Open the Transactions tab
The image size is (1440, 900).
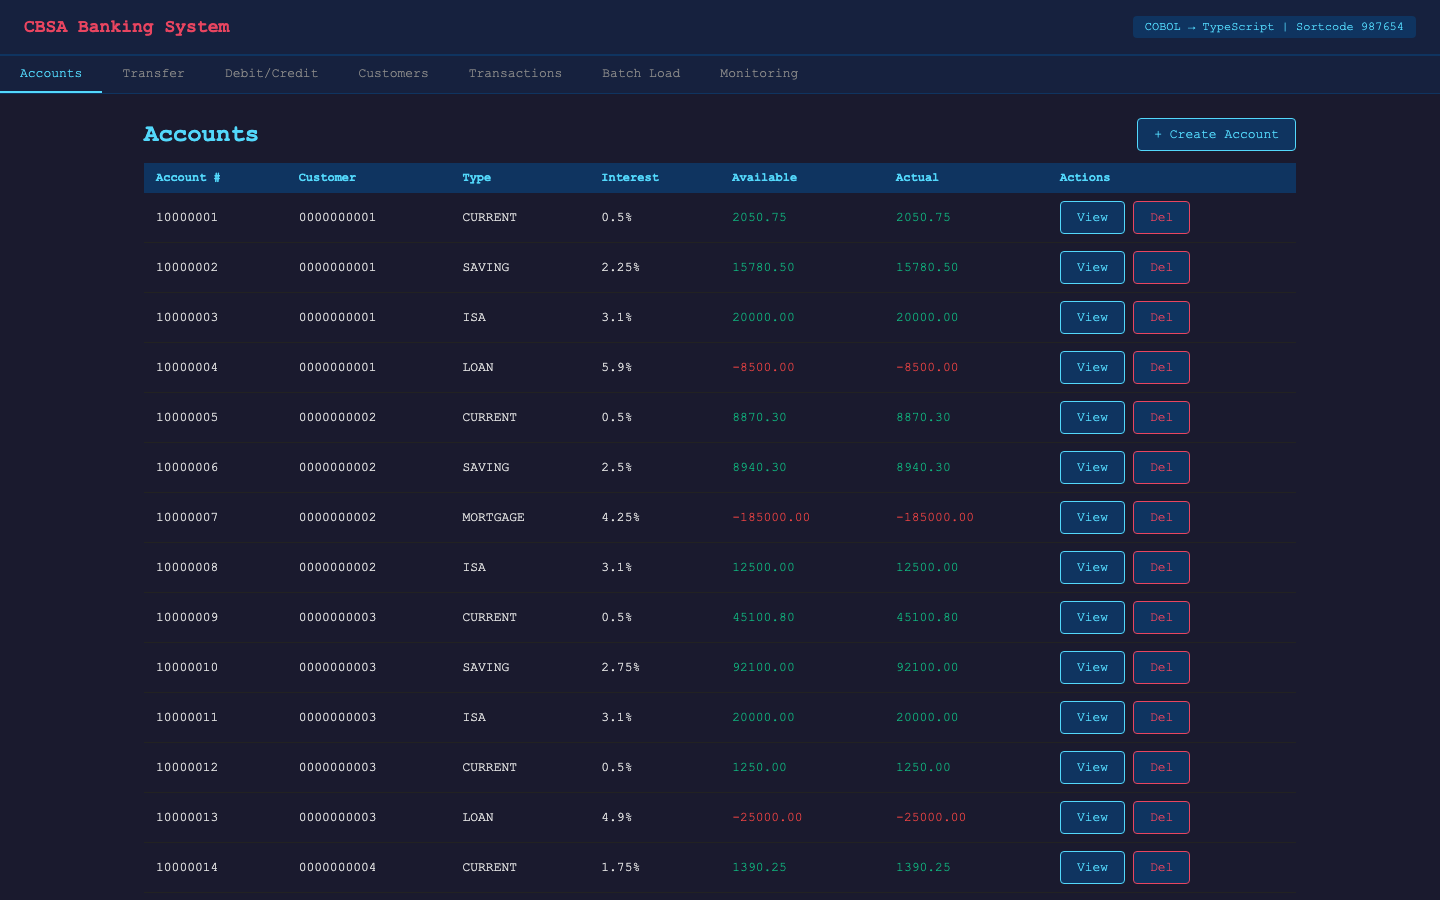pyautogui.click(x=515, y=74)
